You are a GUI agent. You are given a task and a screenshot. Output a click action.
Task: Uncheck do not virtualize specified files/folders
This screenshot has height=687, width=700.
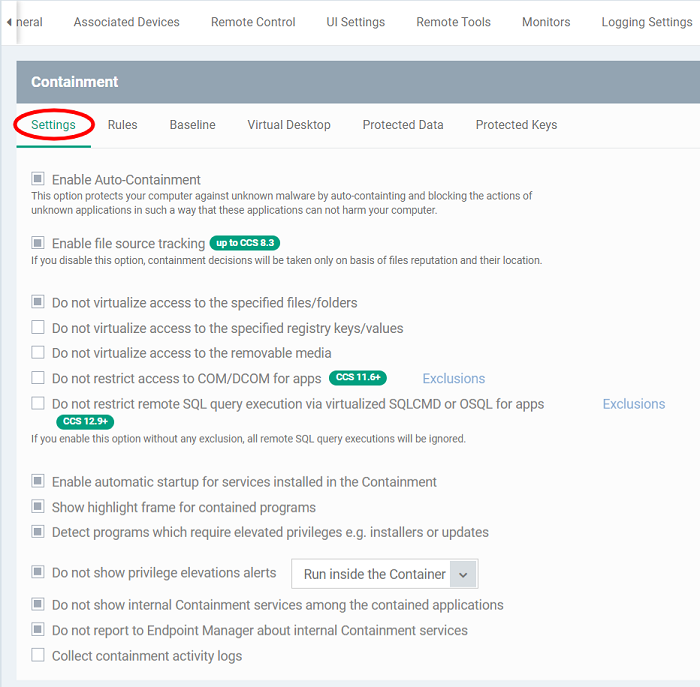[38, 302]
